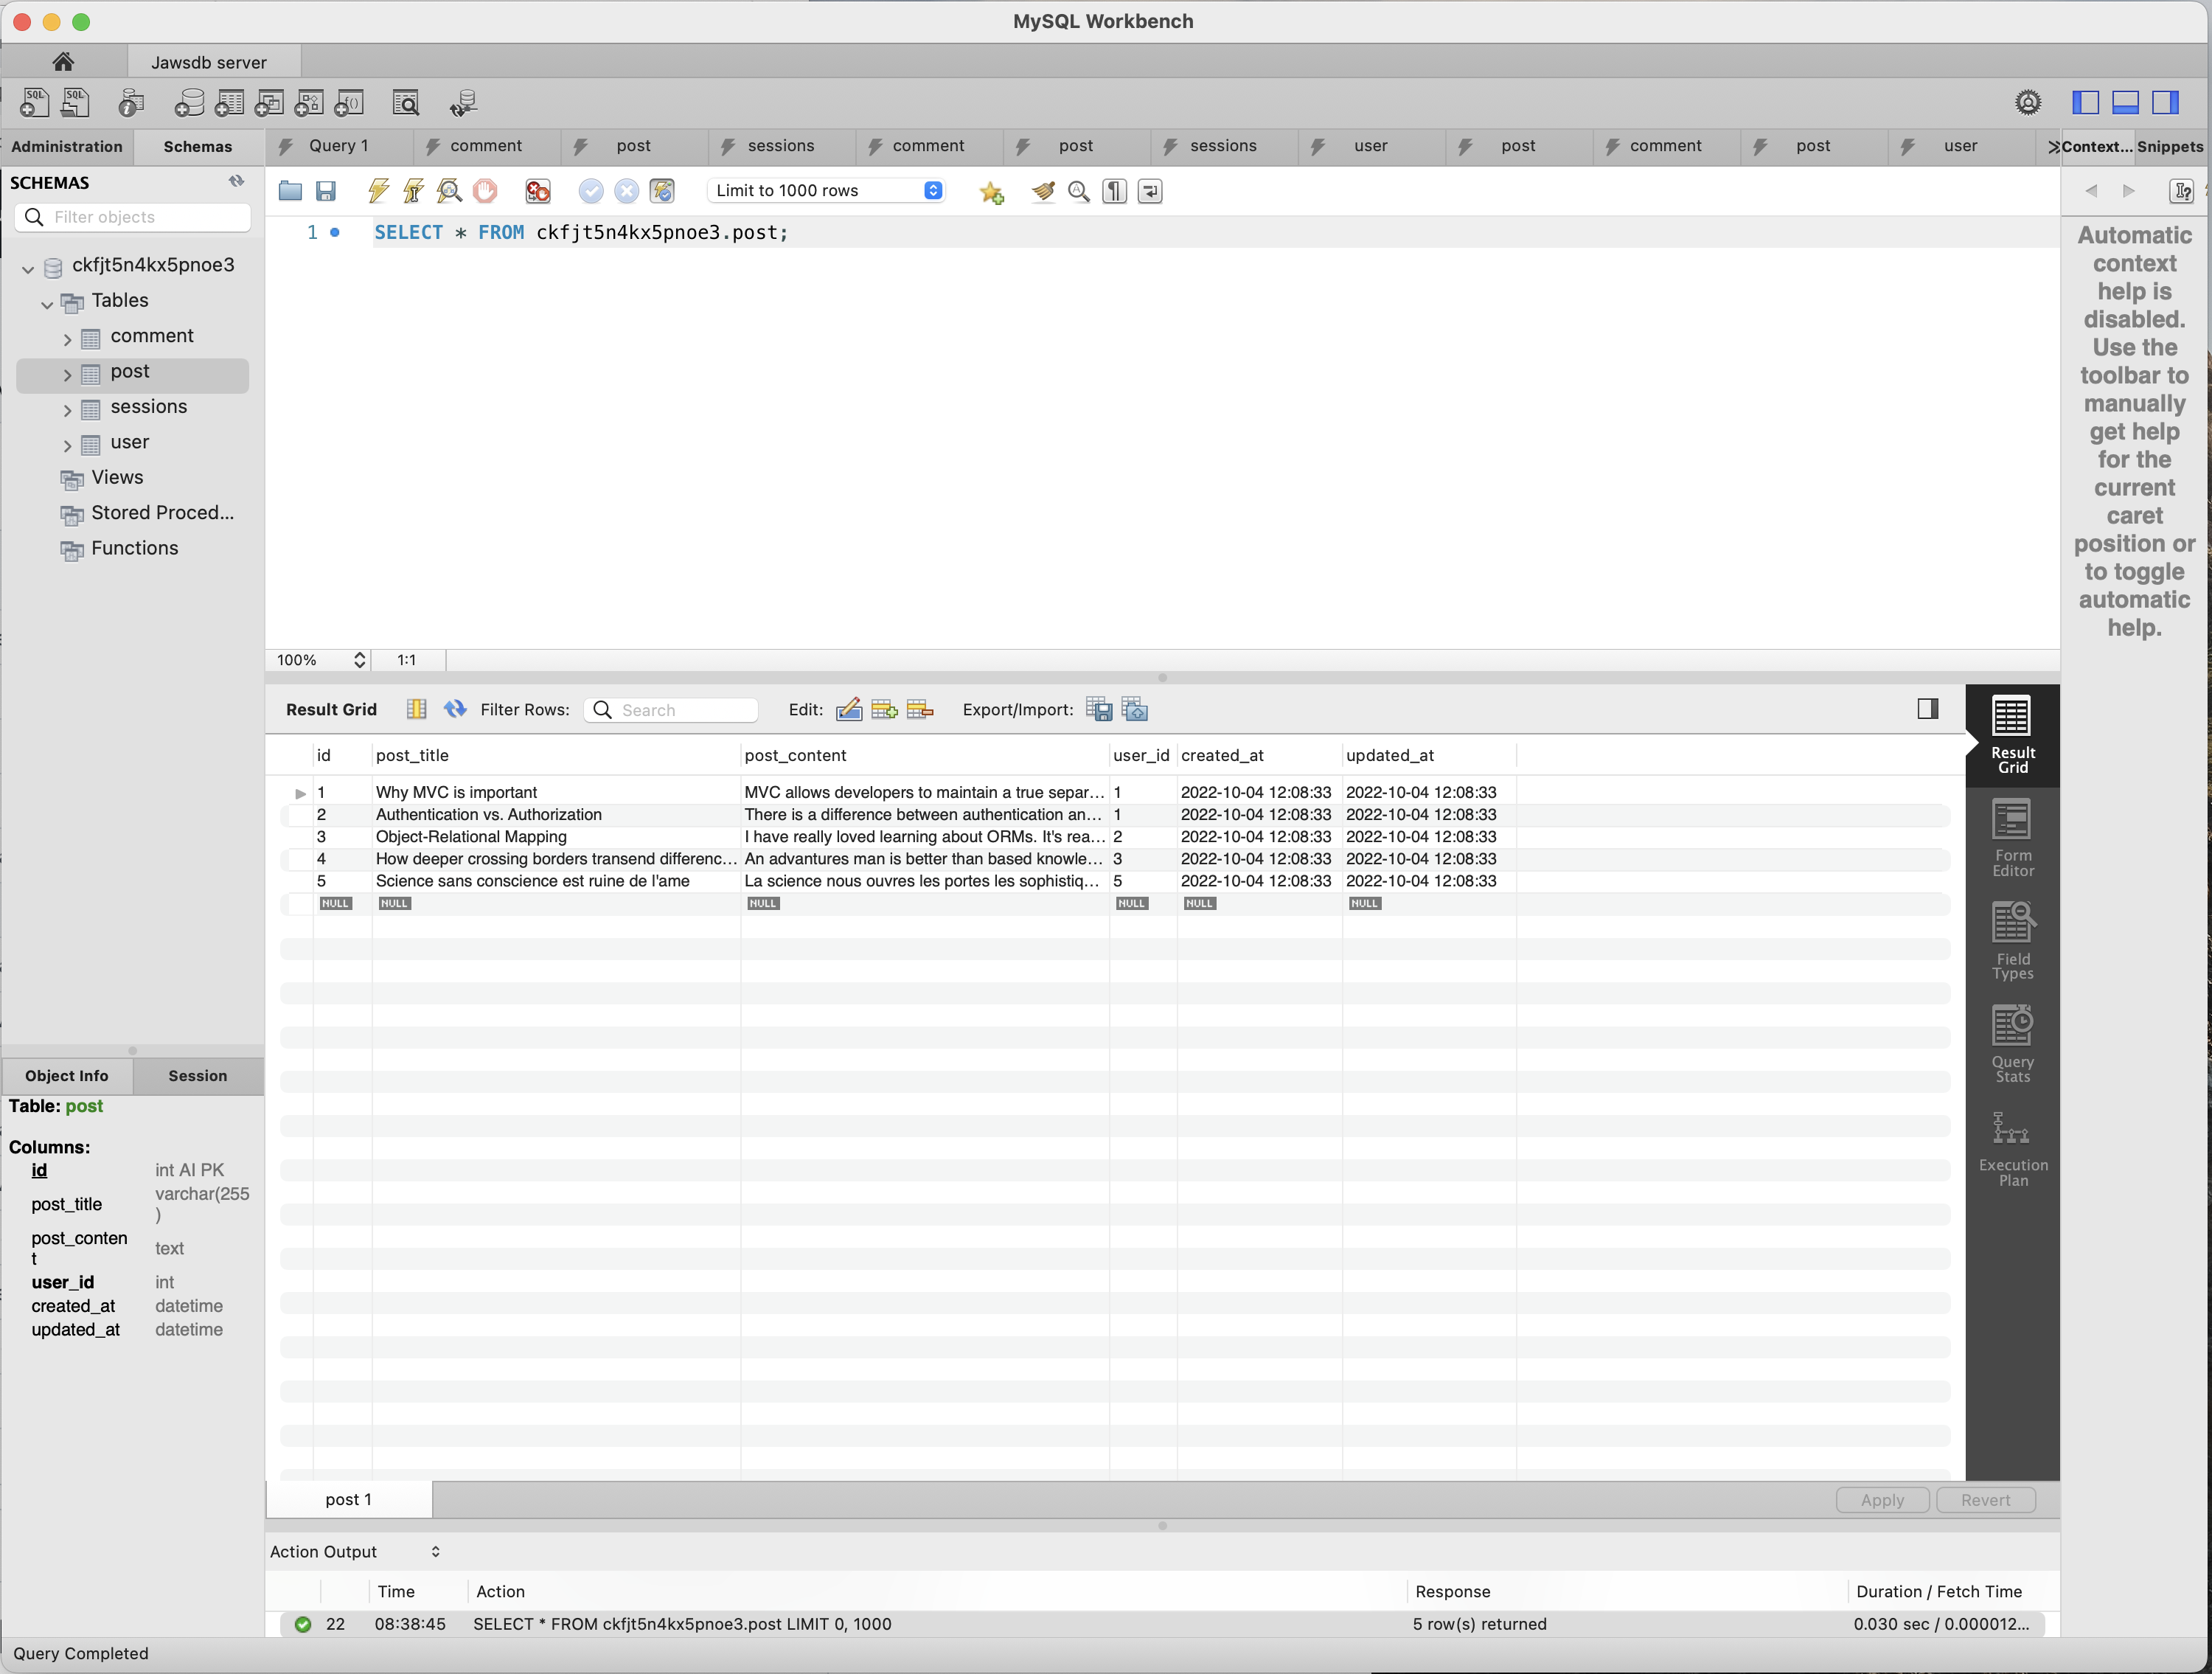Toggle the right sidebar panel visibility
The width and height of the screenshot is (2212, 1674).
2165,102
